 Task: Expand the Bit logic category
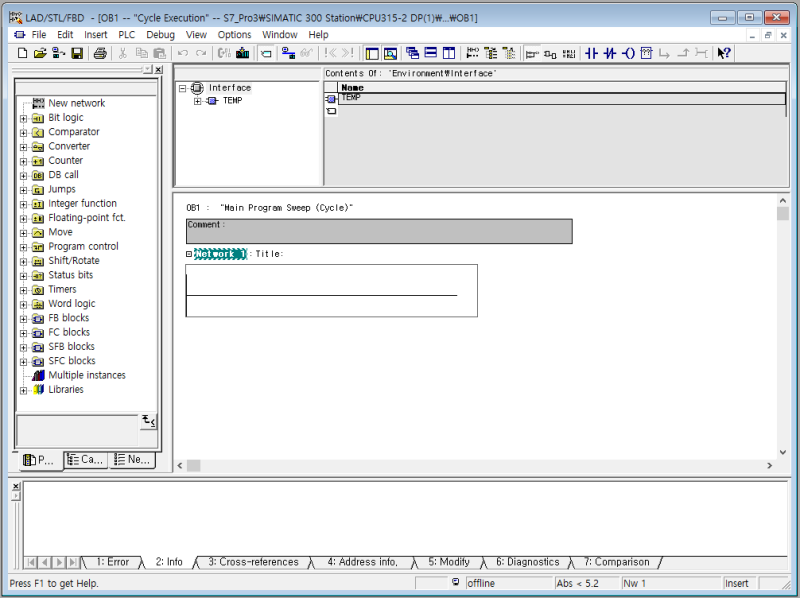click(x=22, y=117)
